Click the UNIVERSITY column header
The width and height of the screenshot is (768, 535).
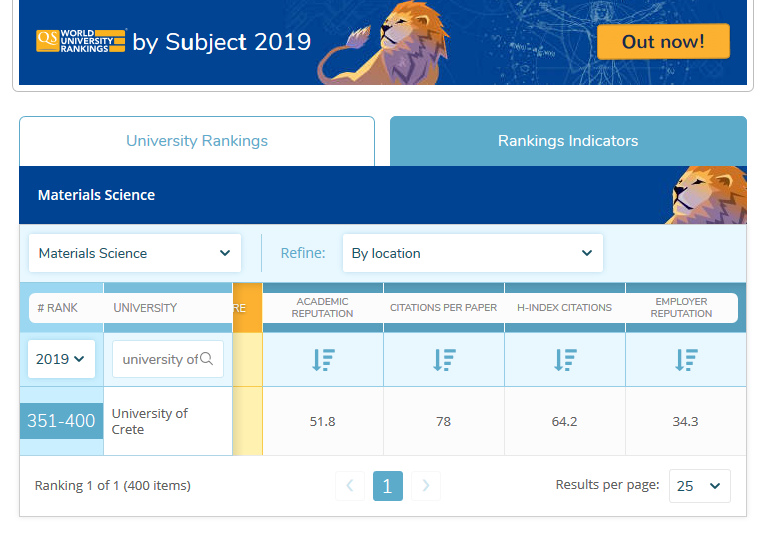tap(145, 308)
